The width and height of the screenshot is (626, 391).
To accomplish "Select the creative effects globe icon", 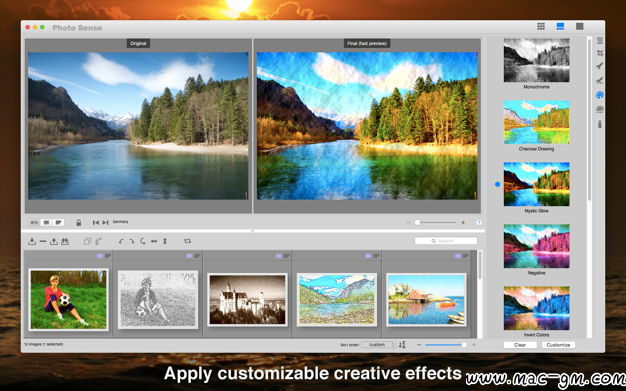I will [x=600, y=95].
